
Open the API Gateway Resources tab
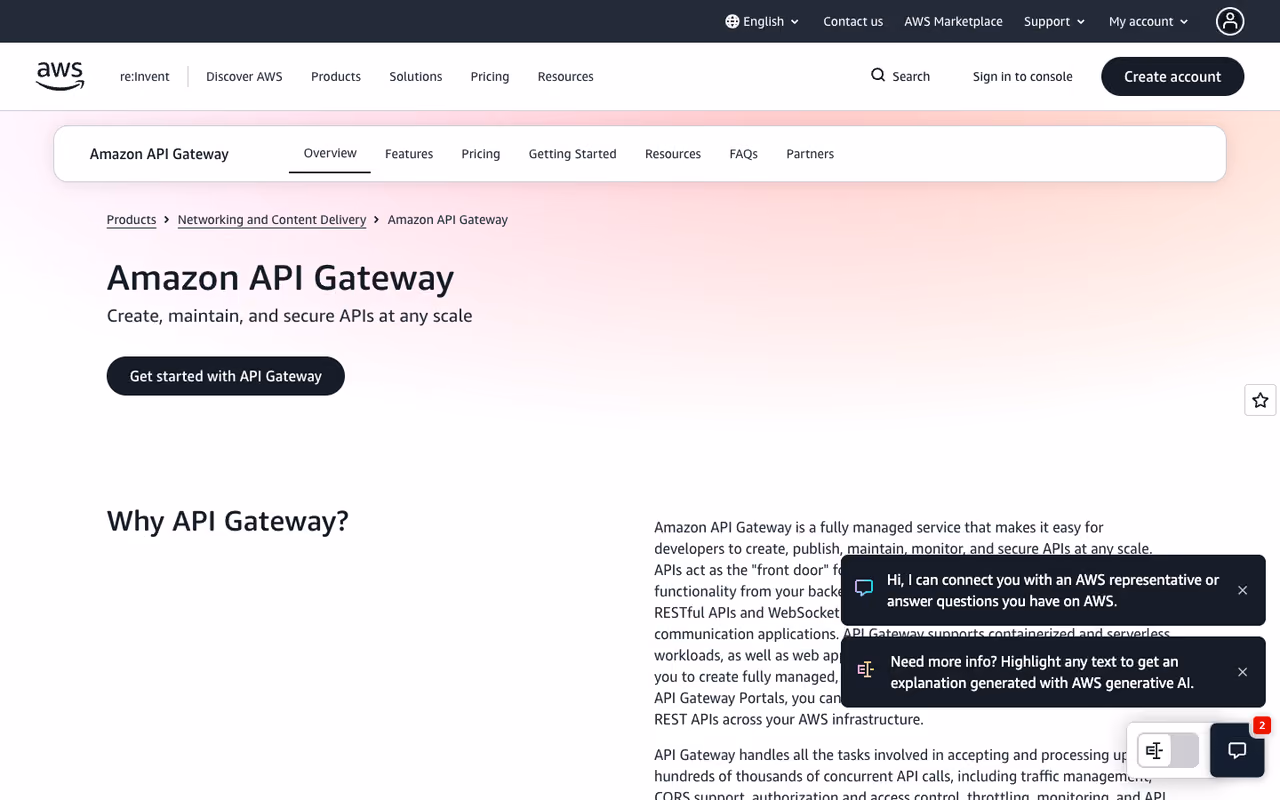point(673,154)
